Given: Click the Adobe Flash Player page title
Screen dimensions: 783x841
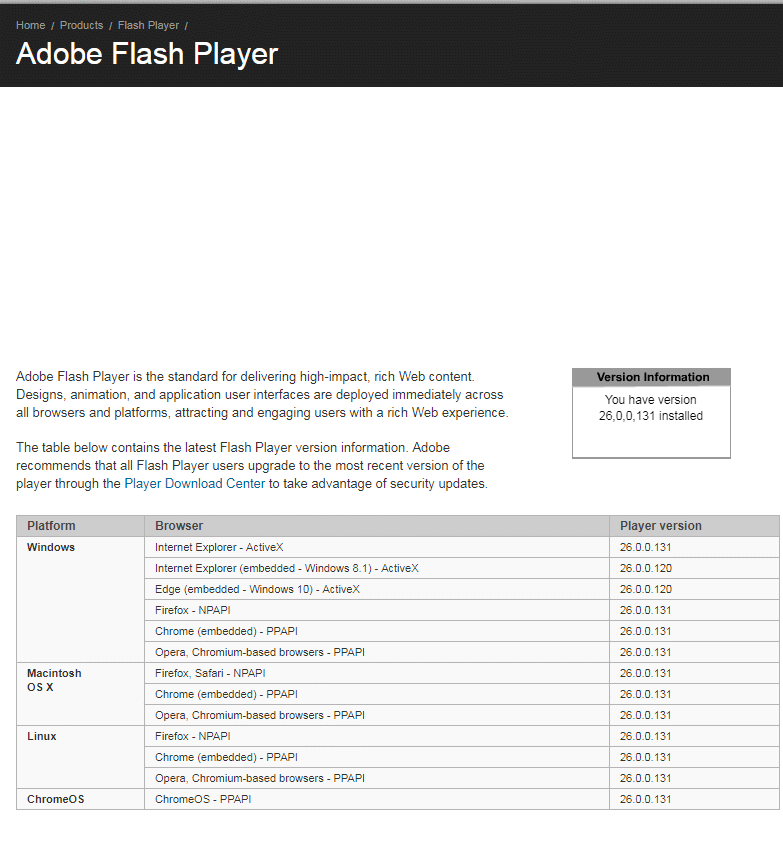Looking at the screenshot, I should (147, 54).
